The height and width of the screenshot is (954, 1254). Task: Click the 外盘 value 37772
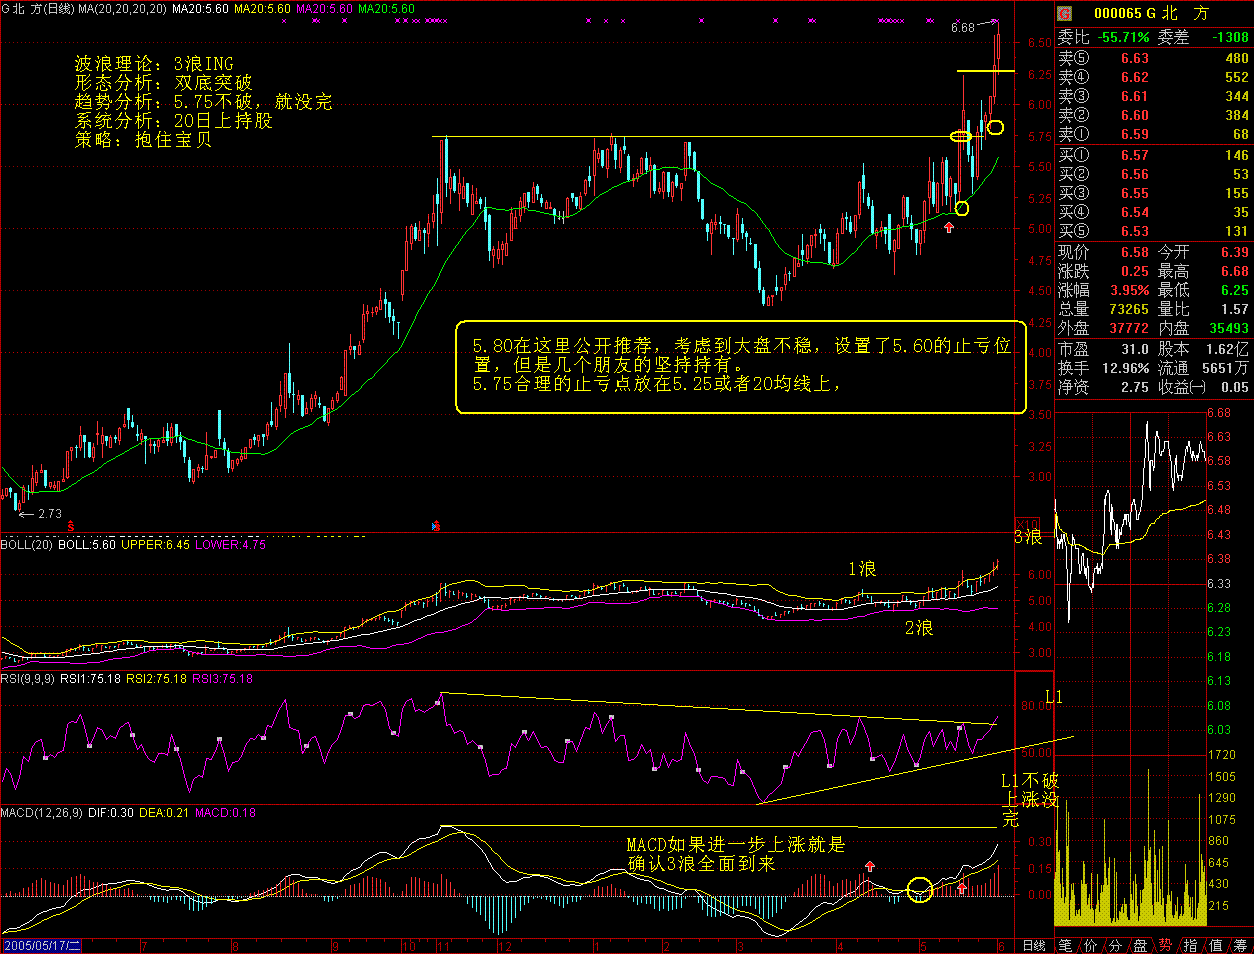point(1129,328)
